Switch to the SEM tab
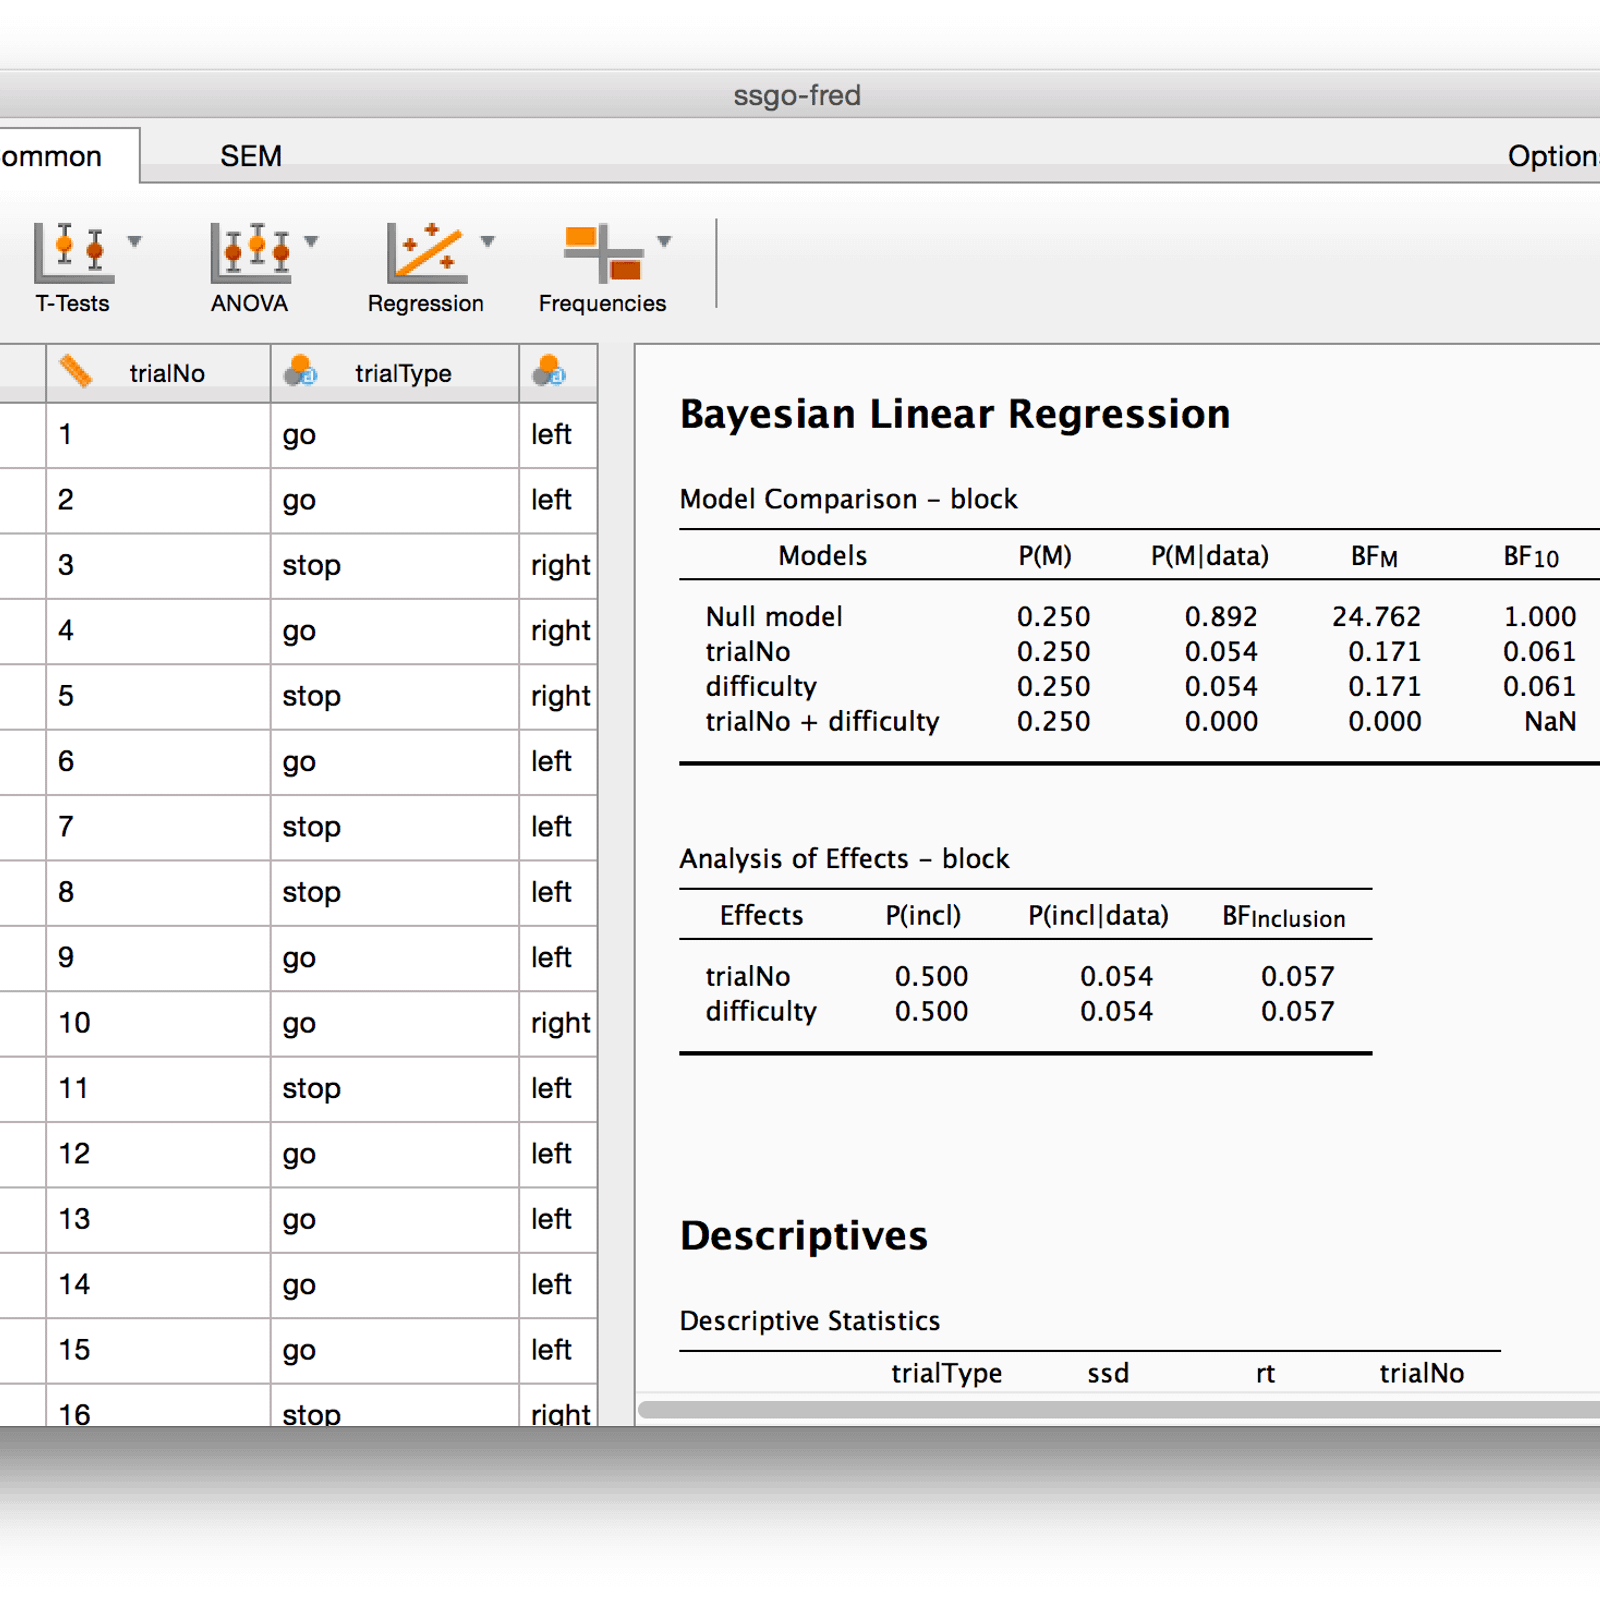 tap(251, 156)
